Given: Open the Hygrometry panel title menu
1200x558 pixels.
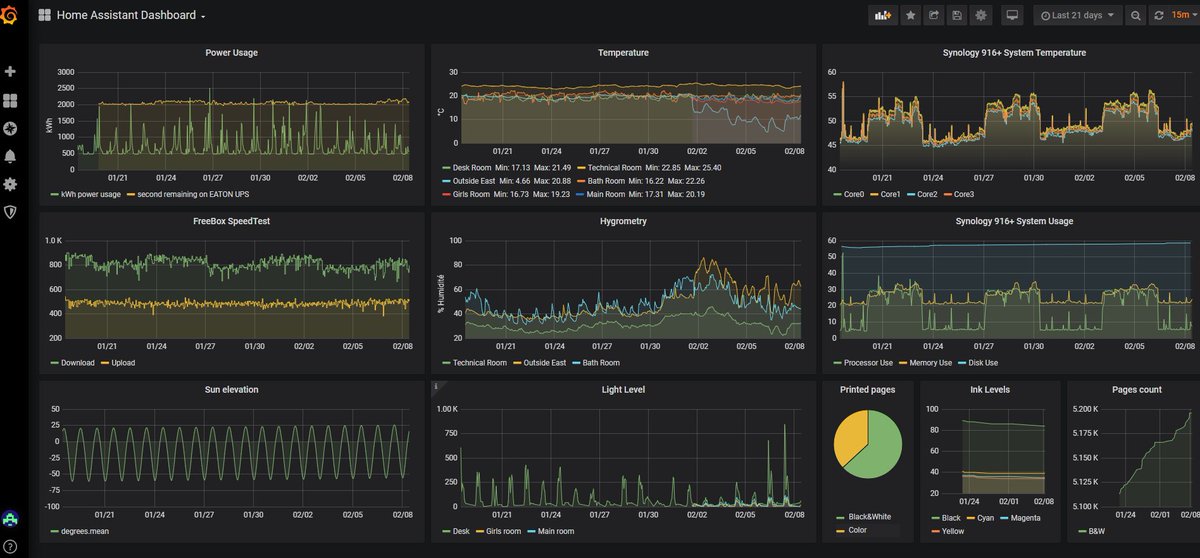Looking at the screenshot, I should [623, 221].
